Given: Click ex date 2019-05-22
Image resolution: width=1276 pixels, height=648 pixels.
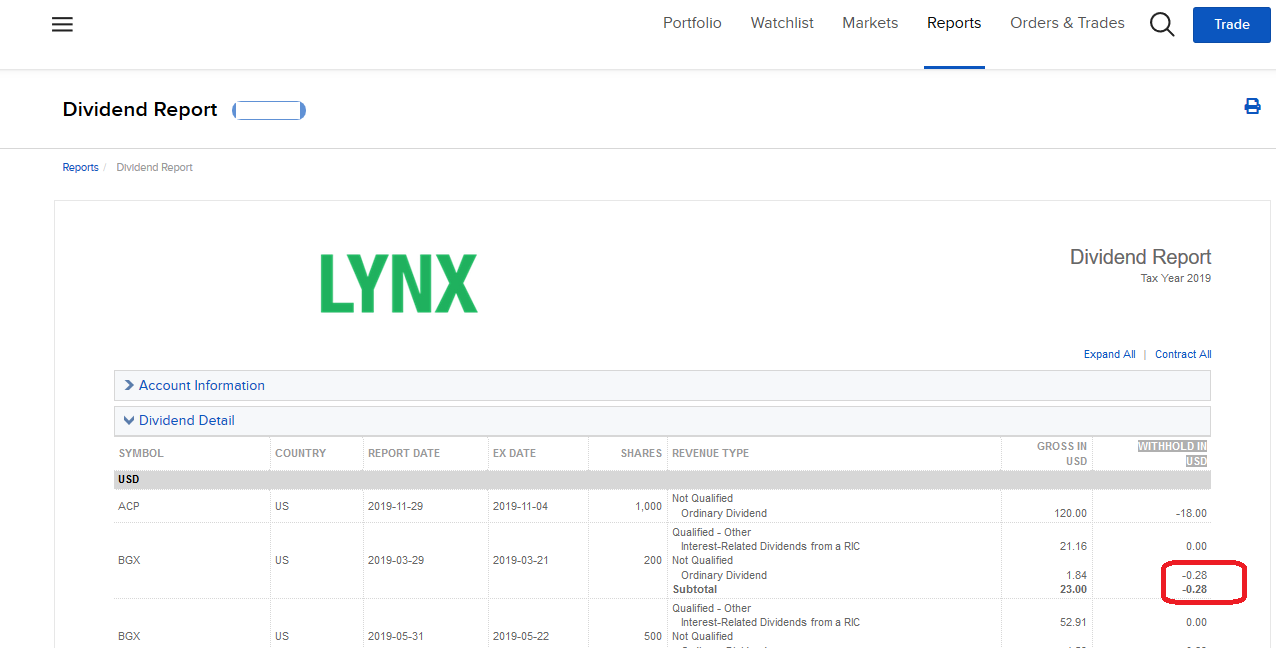Looking at the screenshot, I should pyautogui.click(x=520, y=636).
